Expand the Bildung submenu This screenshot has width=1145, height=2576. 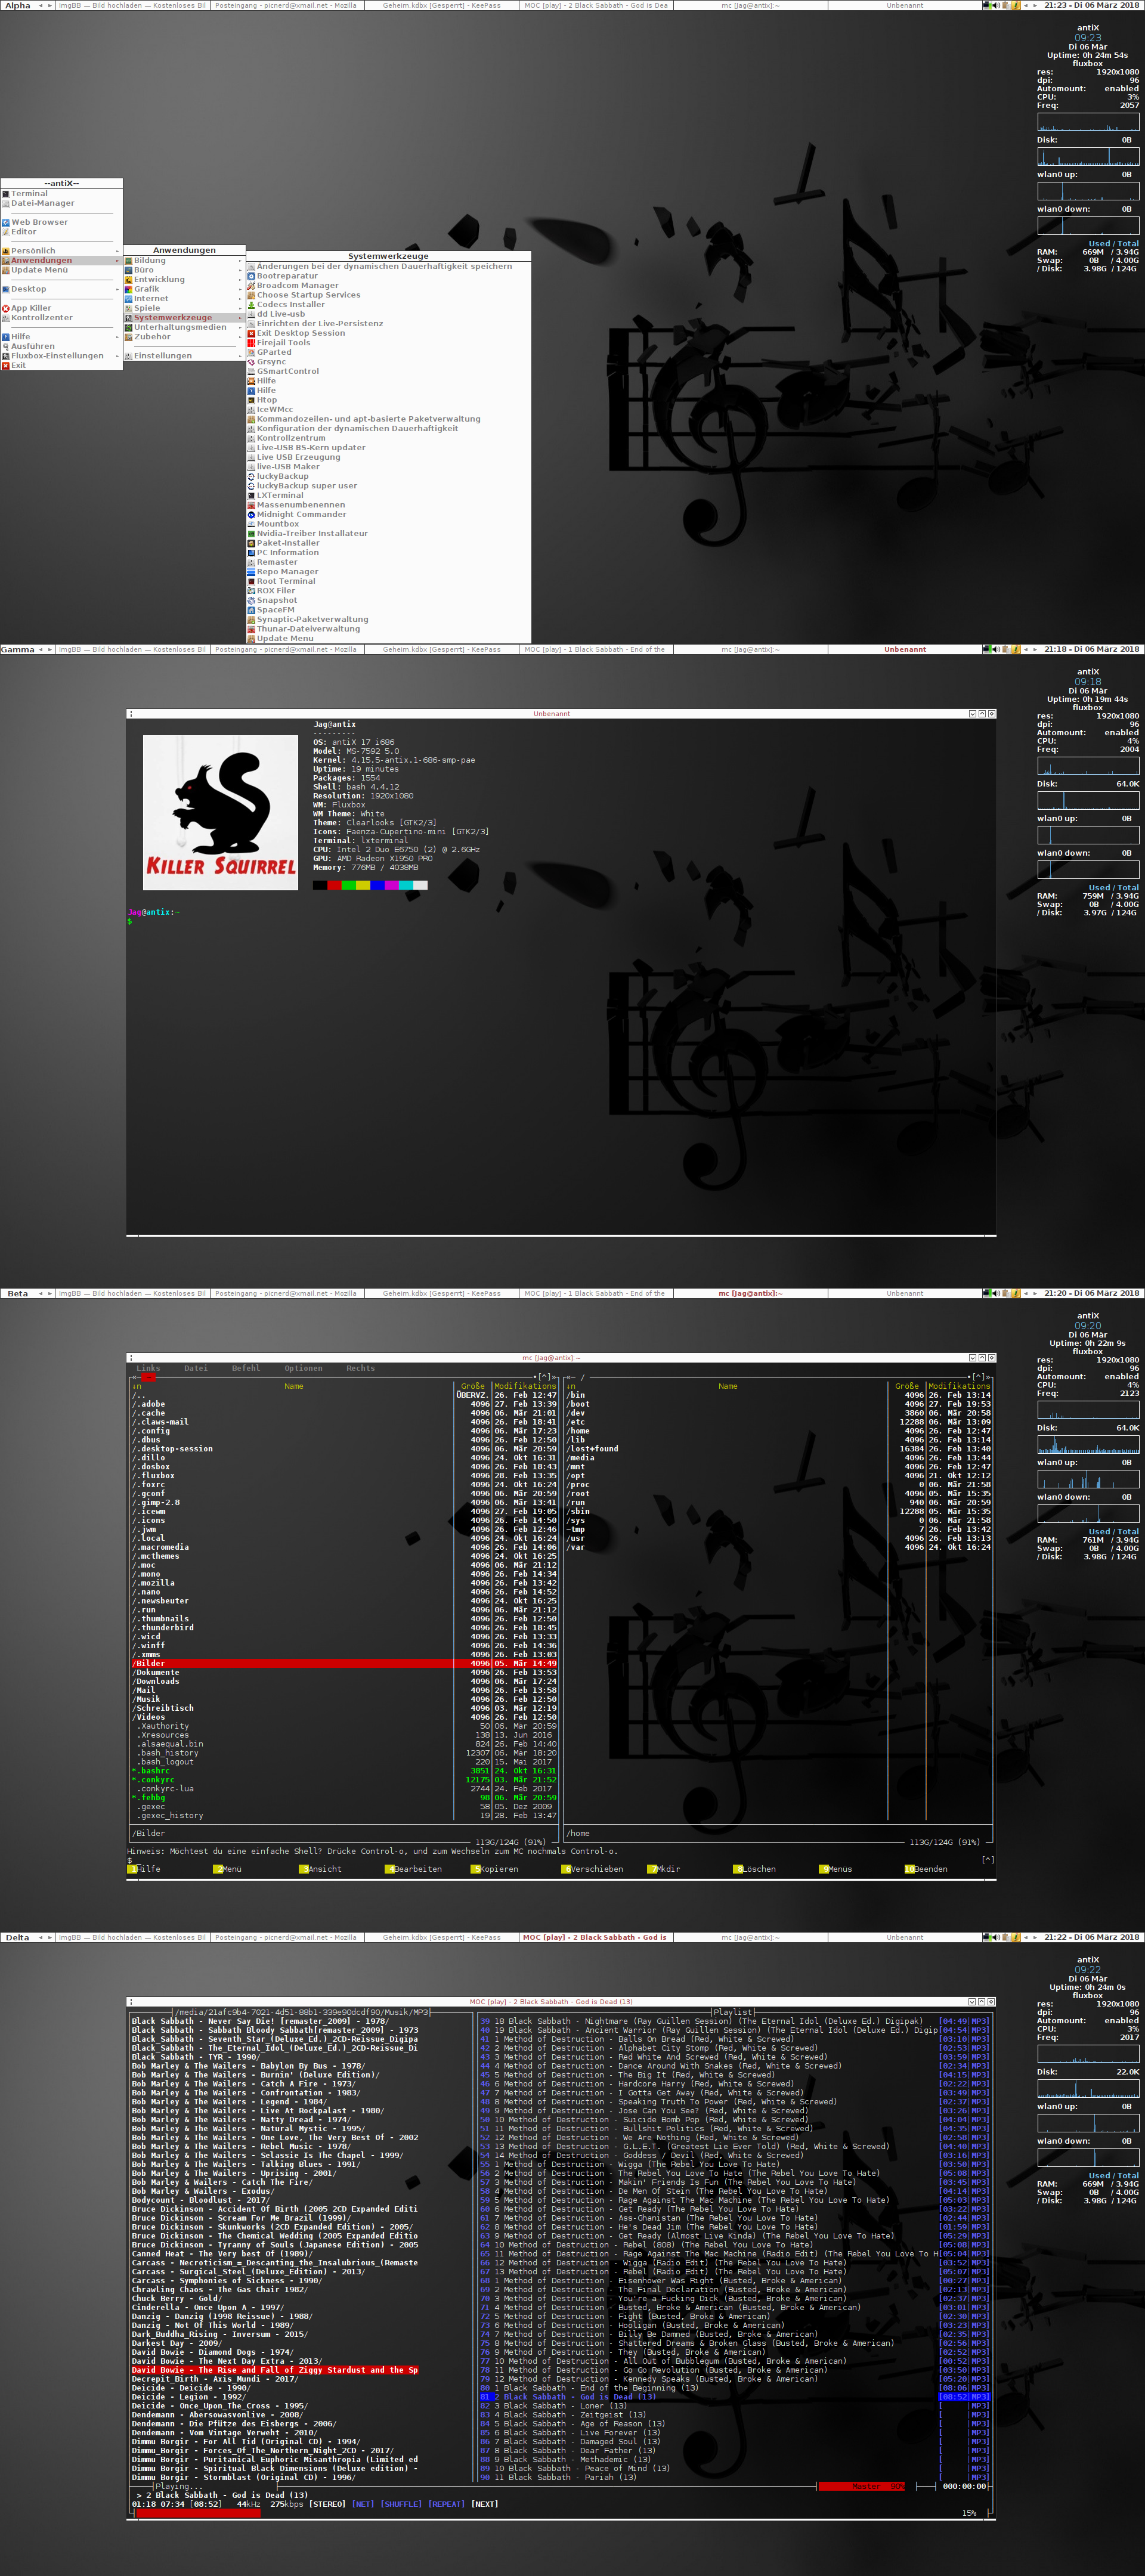(x=184, y=260)
